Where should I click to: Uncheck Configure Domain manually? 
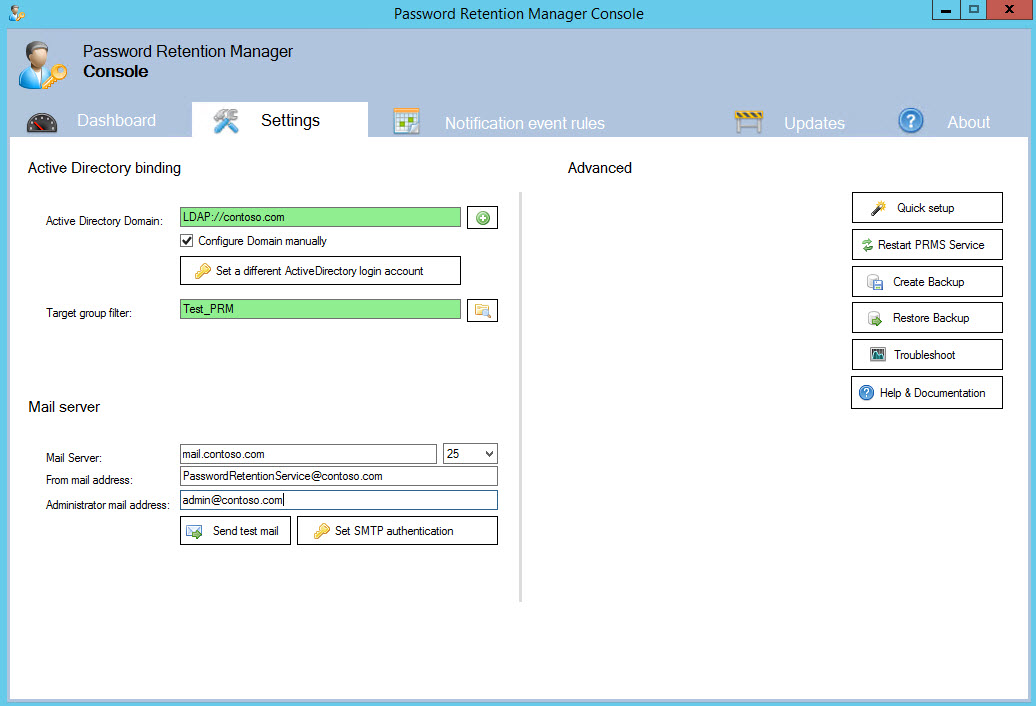(186, 240)
